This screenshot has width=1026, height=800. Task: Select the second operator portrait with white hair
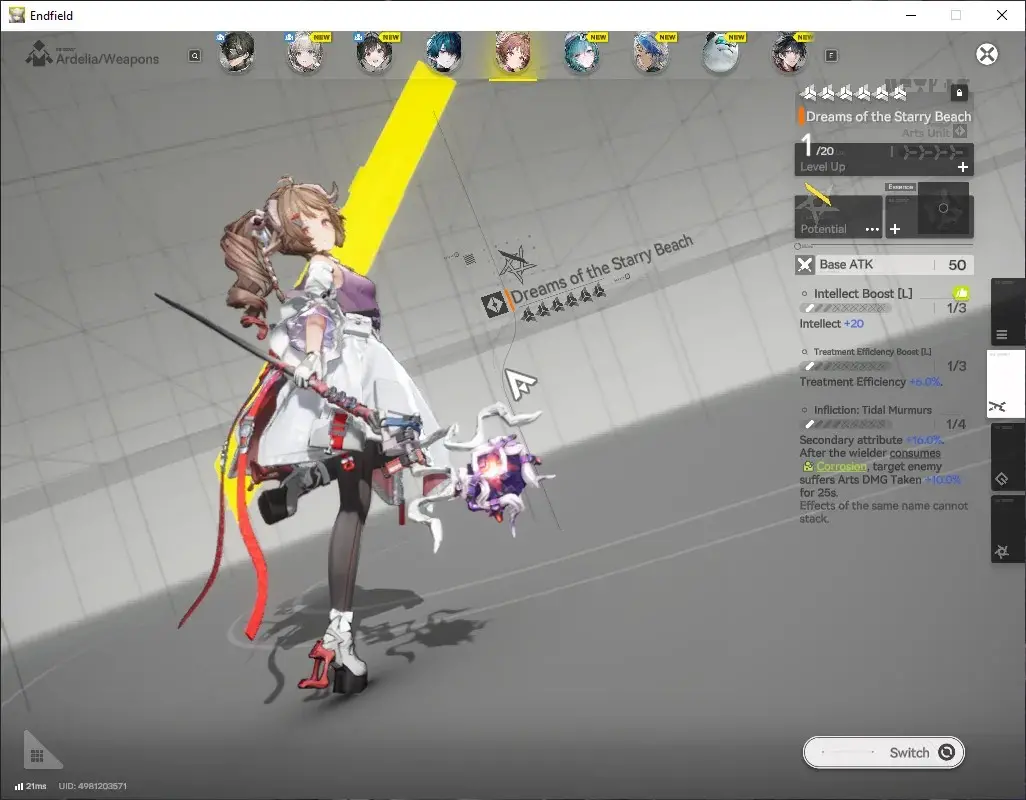306,52
